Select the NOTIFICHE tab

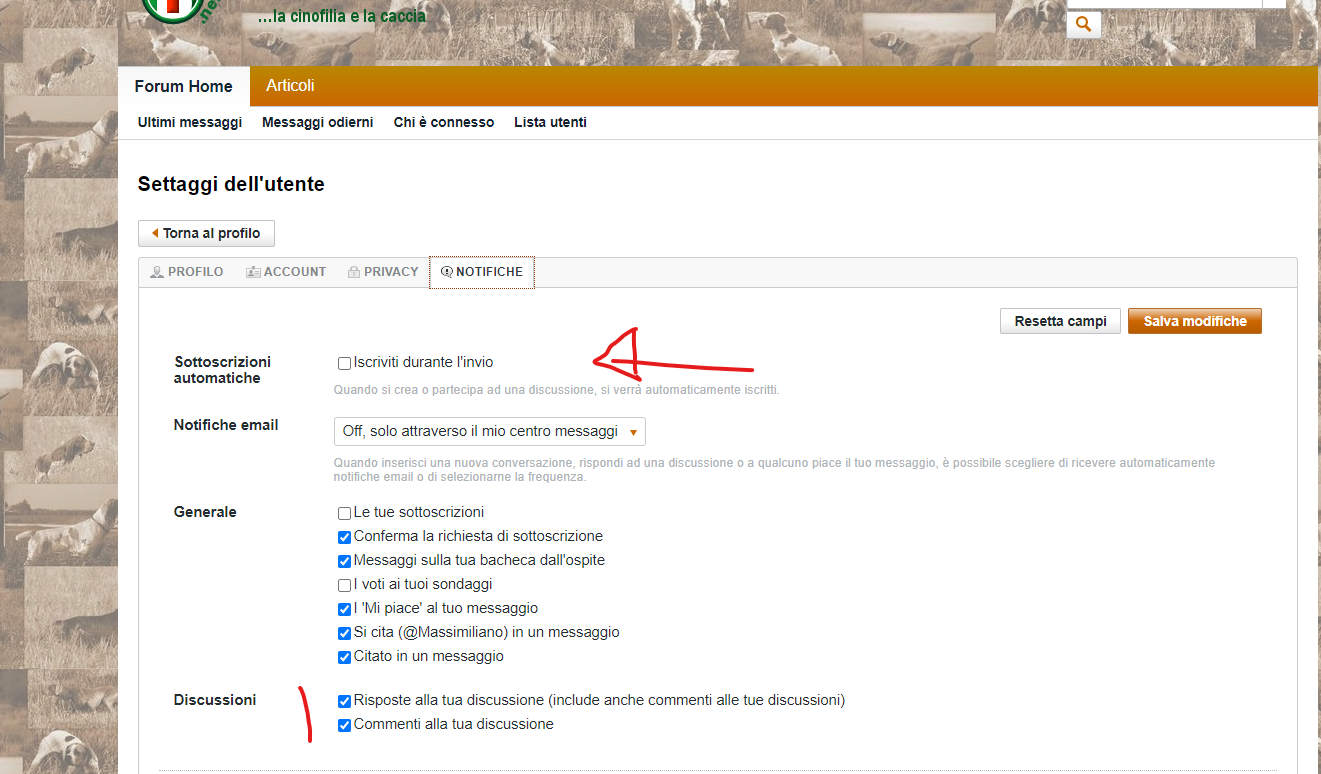pyautogui.click(x=482, y=272)
